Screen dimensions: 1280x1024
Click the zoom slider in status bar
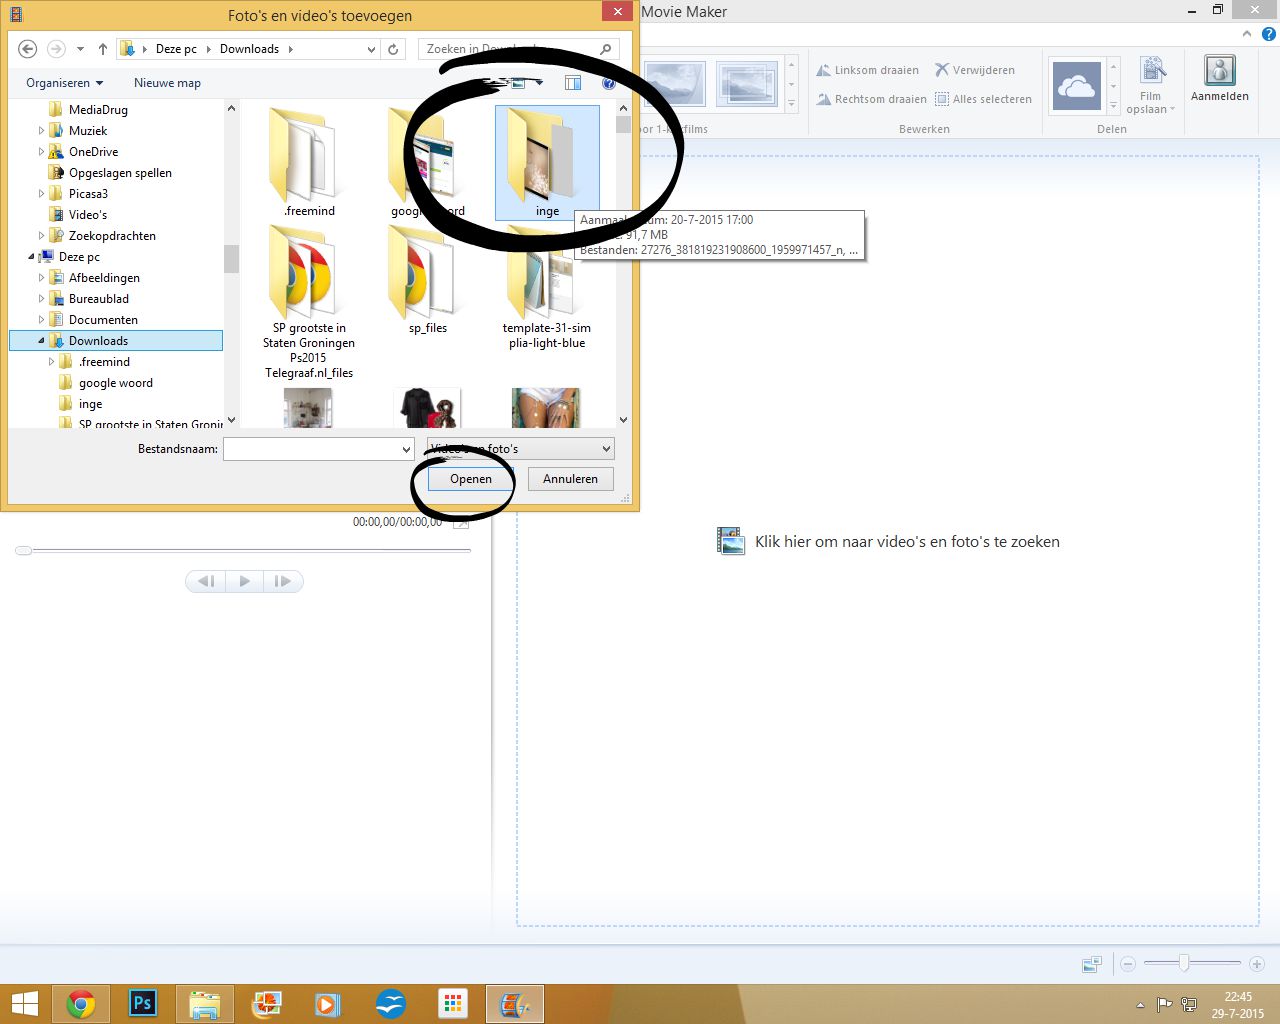pyautogui.click(x=1184, y=963)
